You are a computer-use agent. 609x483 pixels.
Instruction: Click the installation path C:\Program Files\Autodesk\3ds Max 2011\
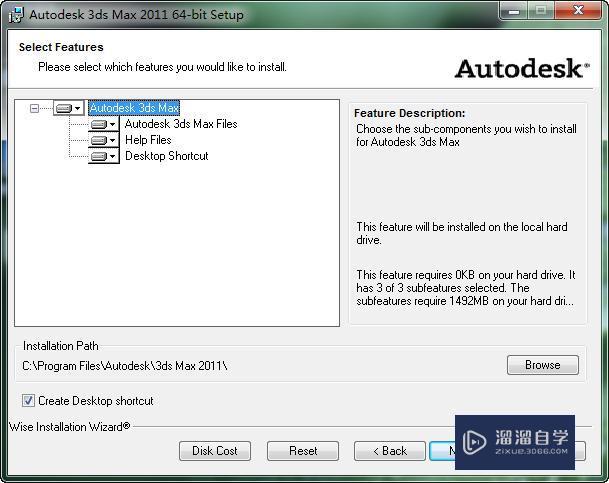point(125,366)
